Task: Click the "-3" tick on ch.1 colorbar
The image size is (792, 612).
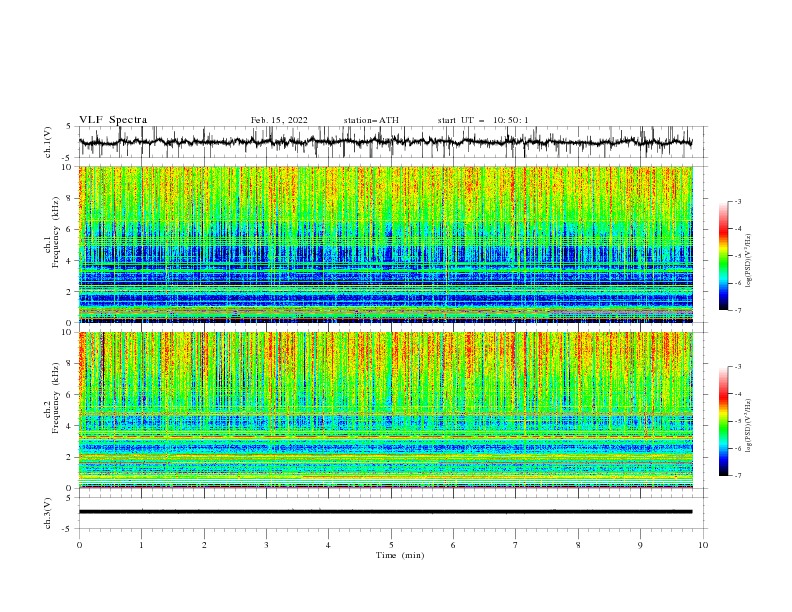Action: (738, 201)
